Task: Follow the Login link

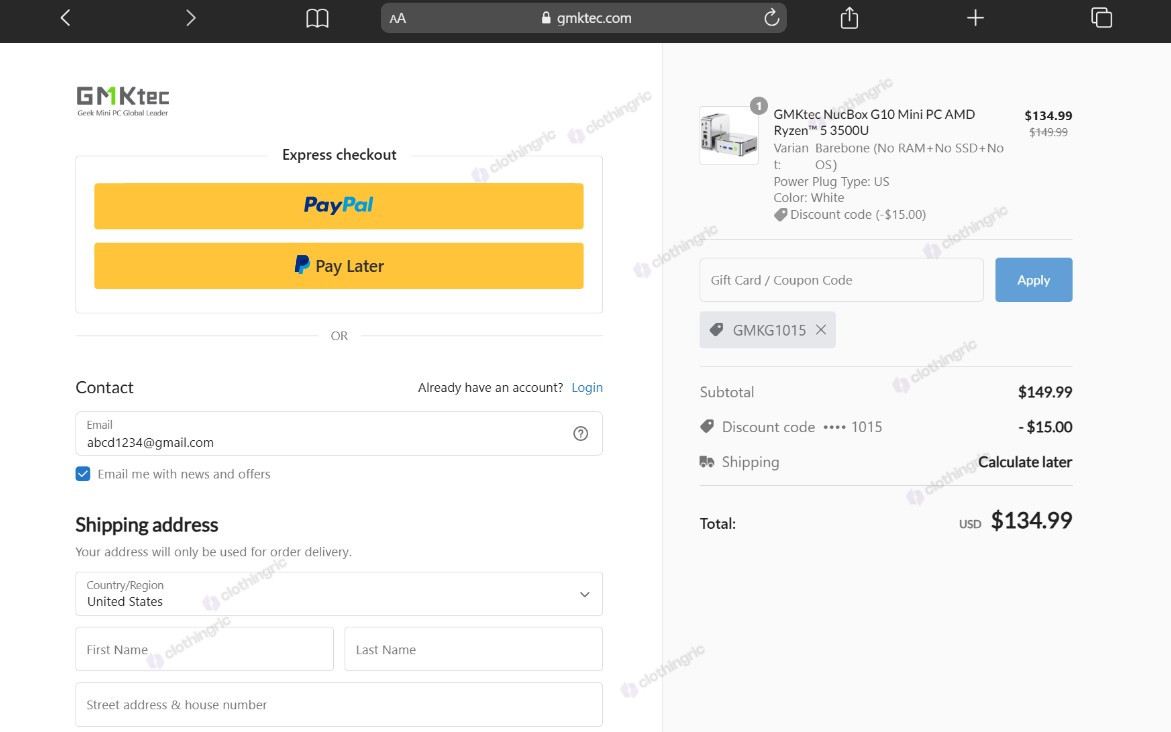Action: pyautogui.click(x=587, y=387)
